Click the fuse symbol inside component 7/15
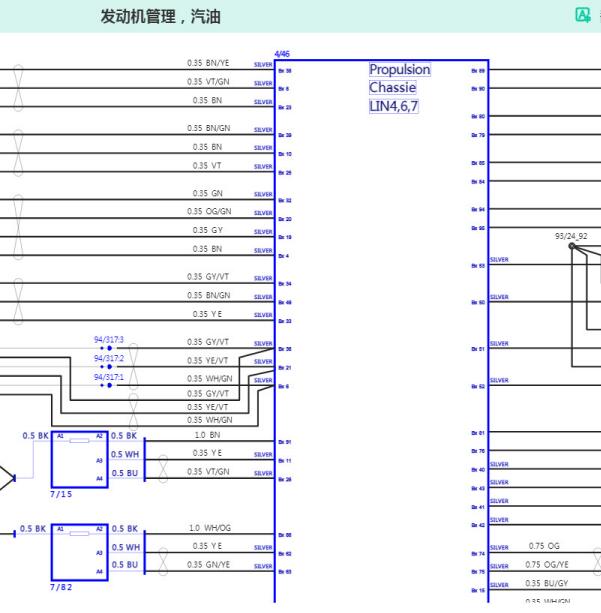 79,441
